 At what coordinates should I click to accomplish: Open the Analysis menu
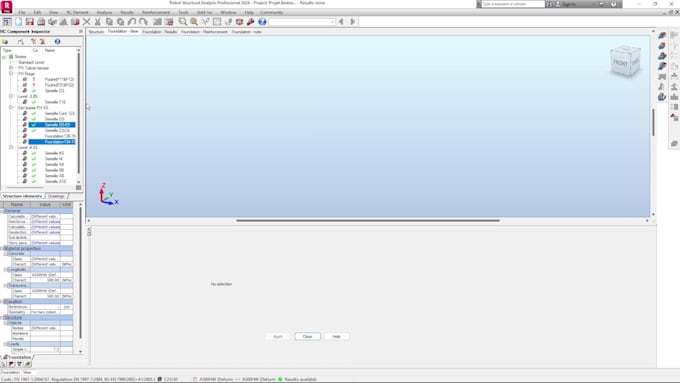(x=104, y=13)
